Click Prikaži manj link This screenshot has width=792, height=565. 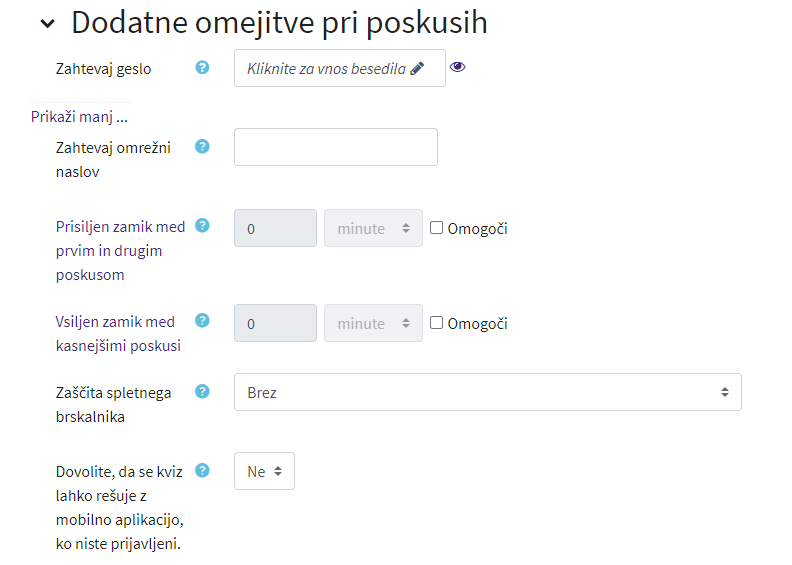(x=79, y=117)
